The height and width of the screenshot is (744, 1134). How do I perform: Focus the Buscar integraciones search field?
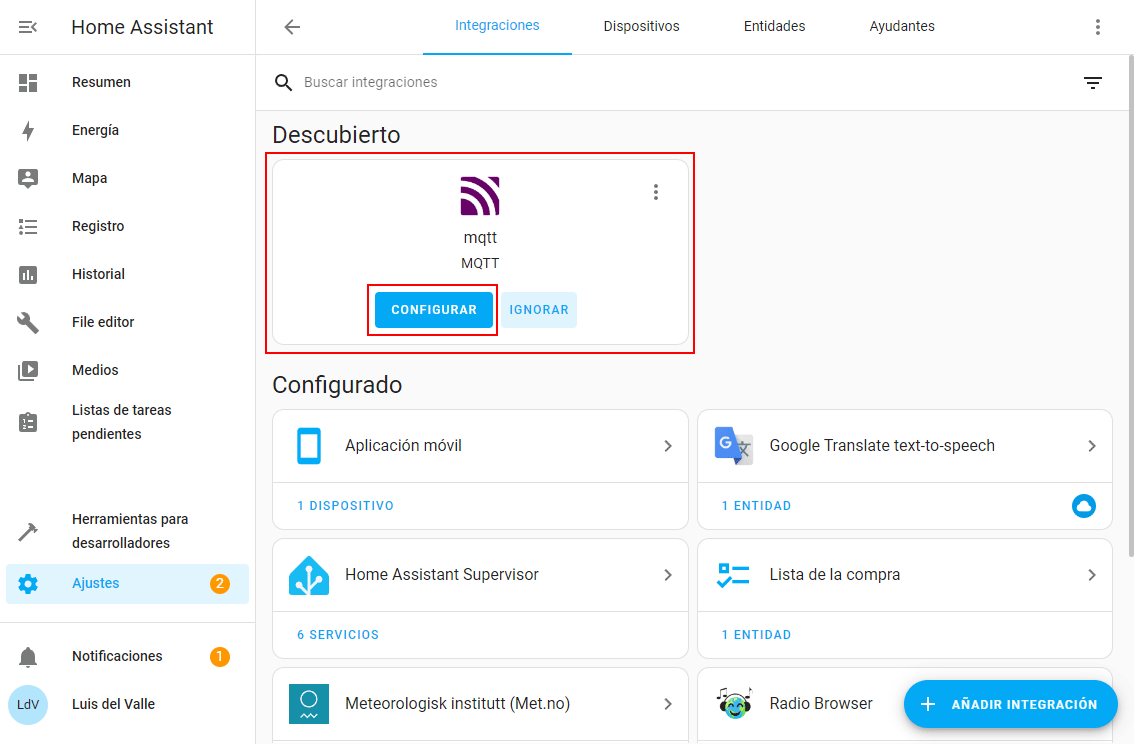coord(600,82)
